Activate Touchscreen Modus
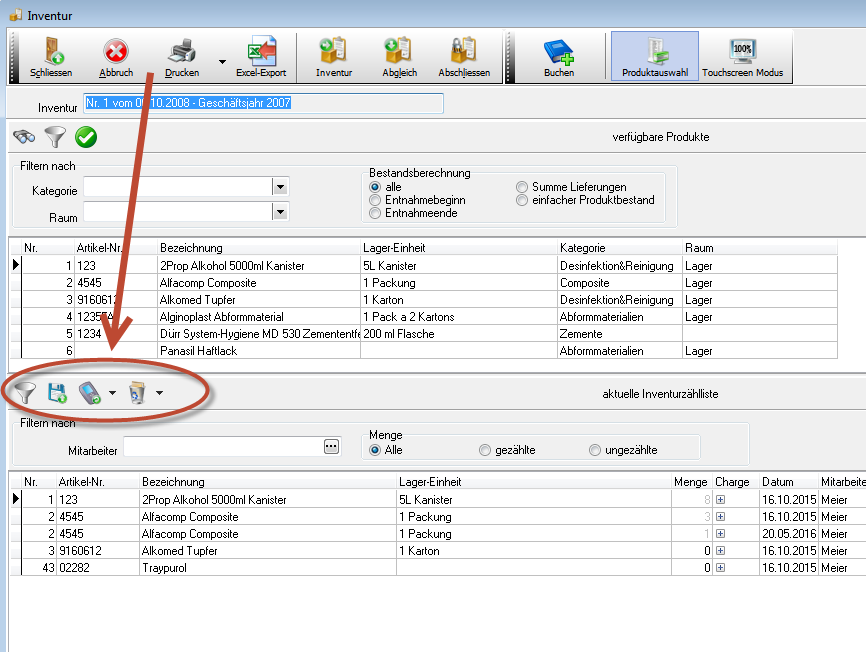 741,52
